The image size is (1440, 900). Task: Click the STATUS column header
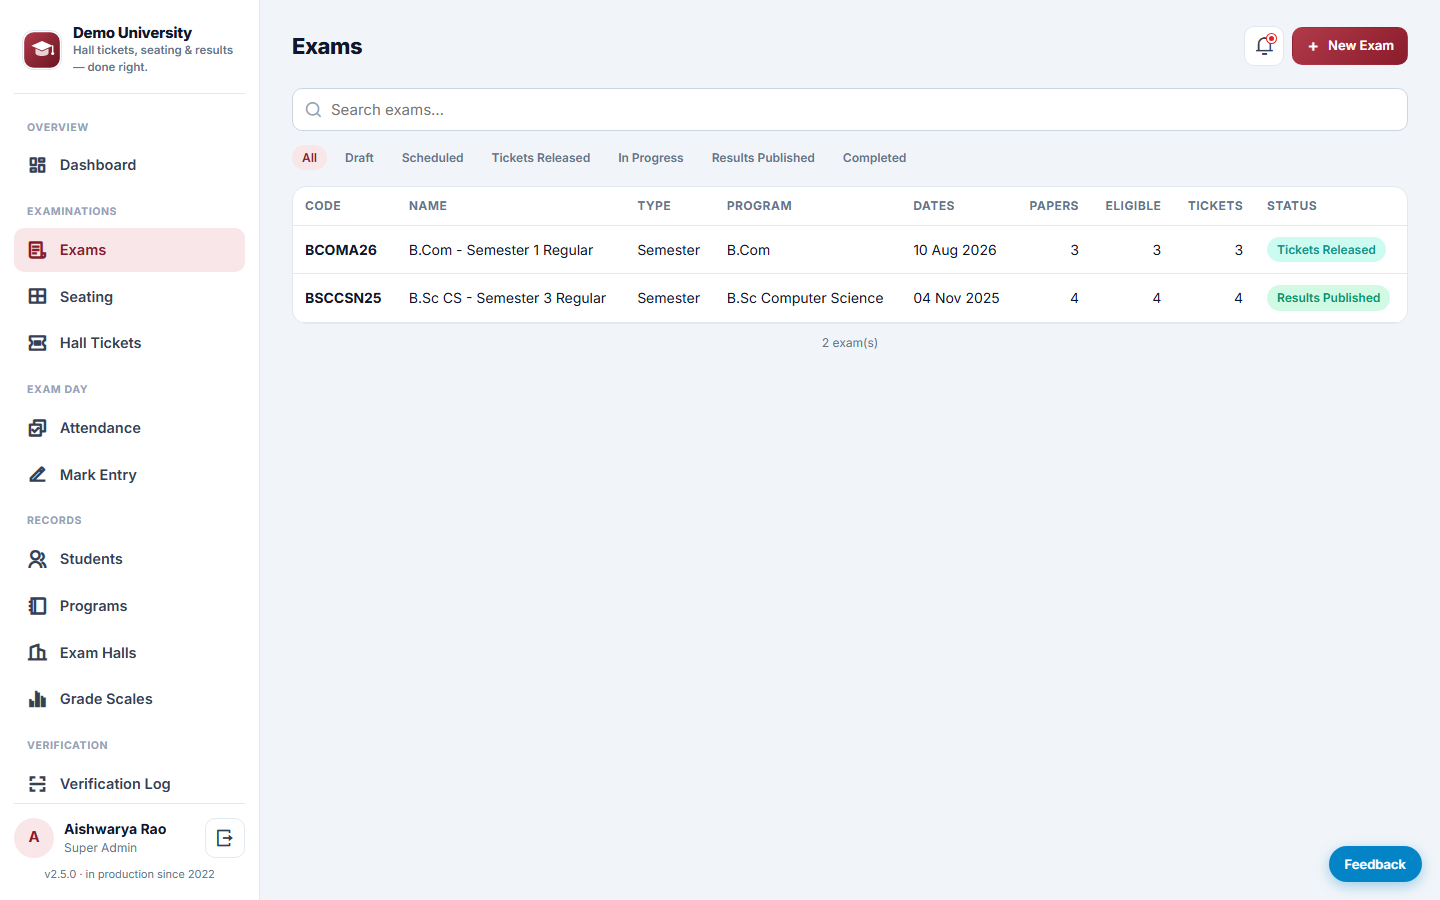point(1292,206)
